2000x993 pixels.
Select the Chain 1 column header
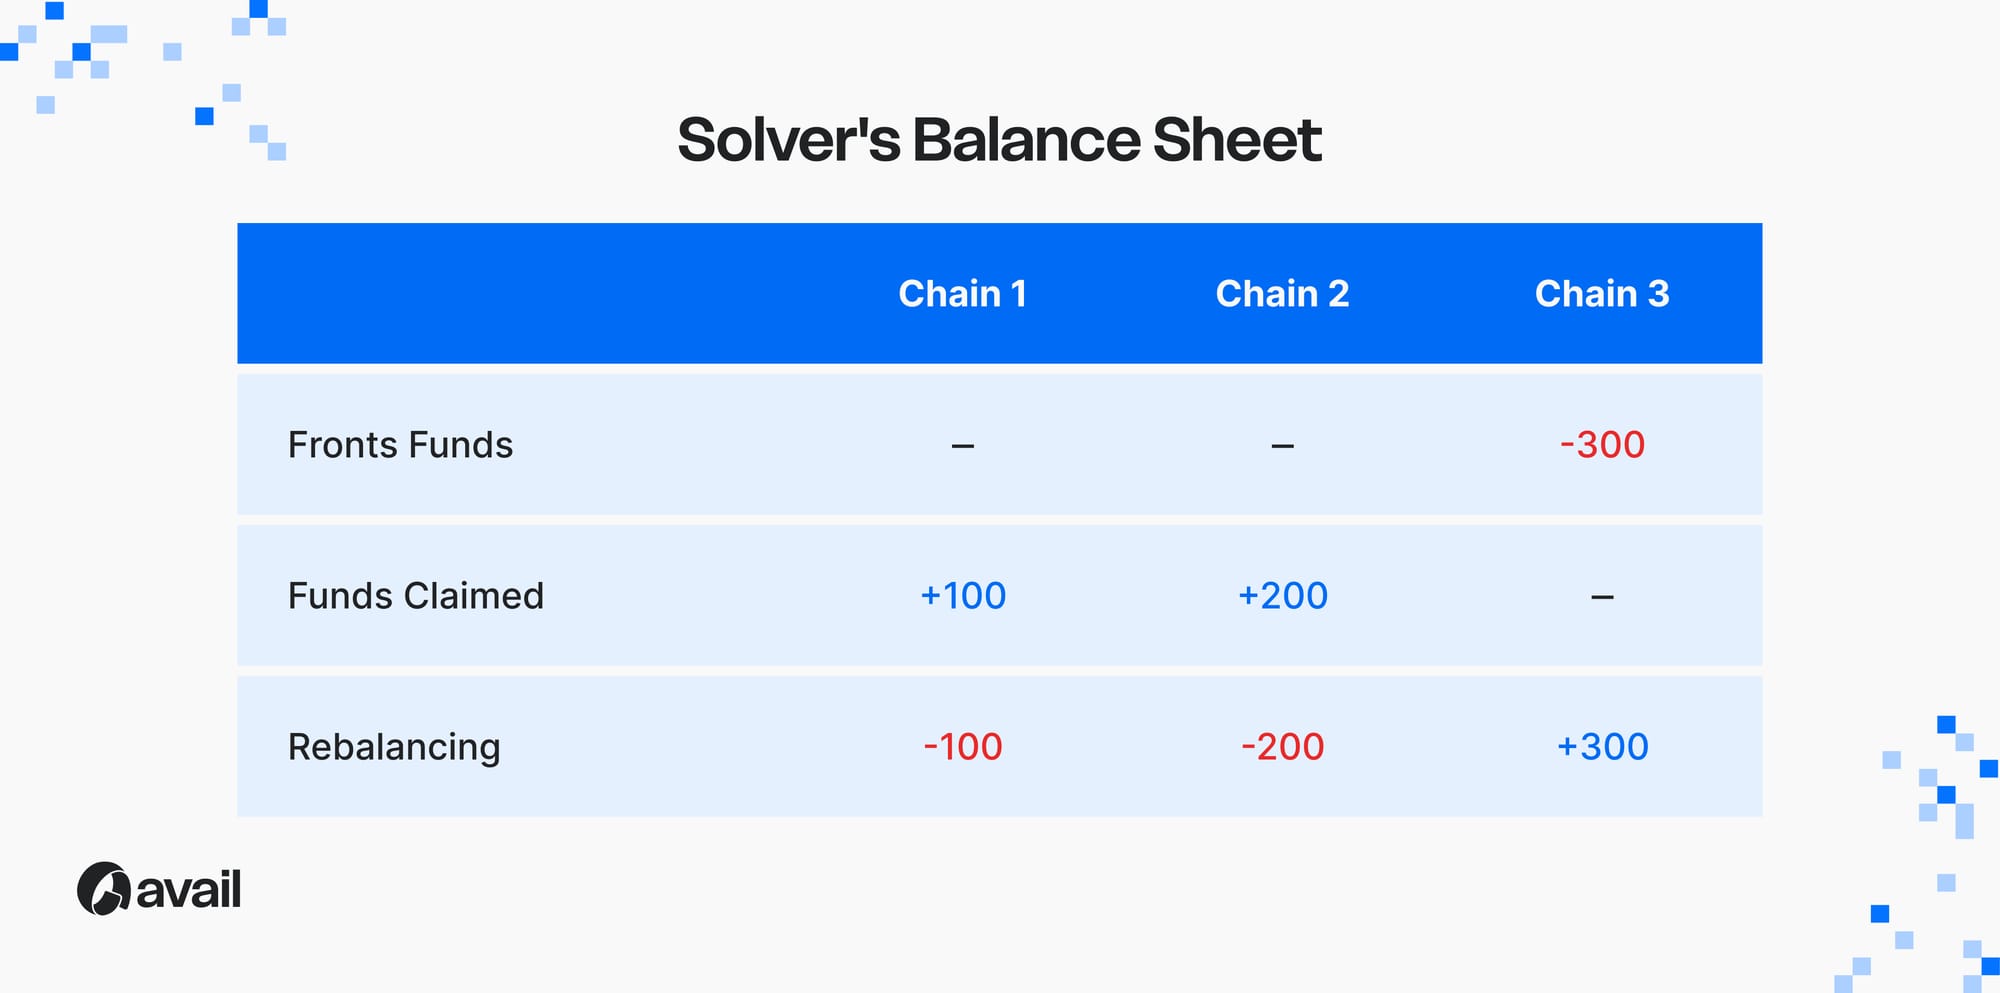(x=962, y=294)
